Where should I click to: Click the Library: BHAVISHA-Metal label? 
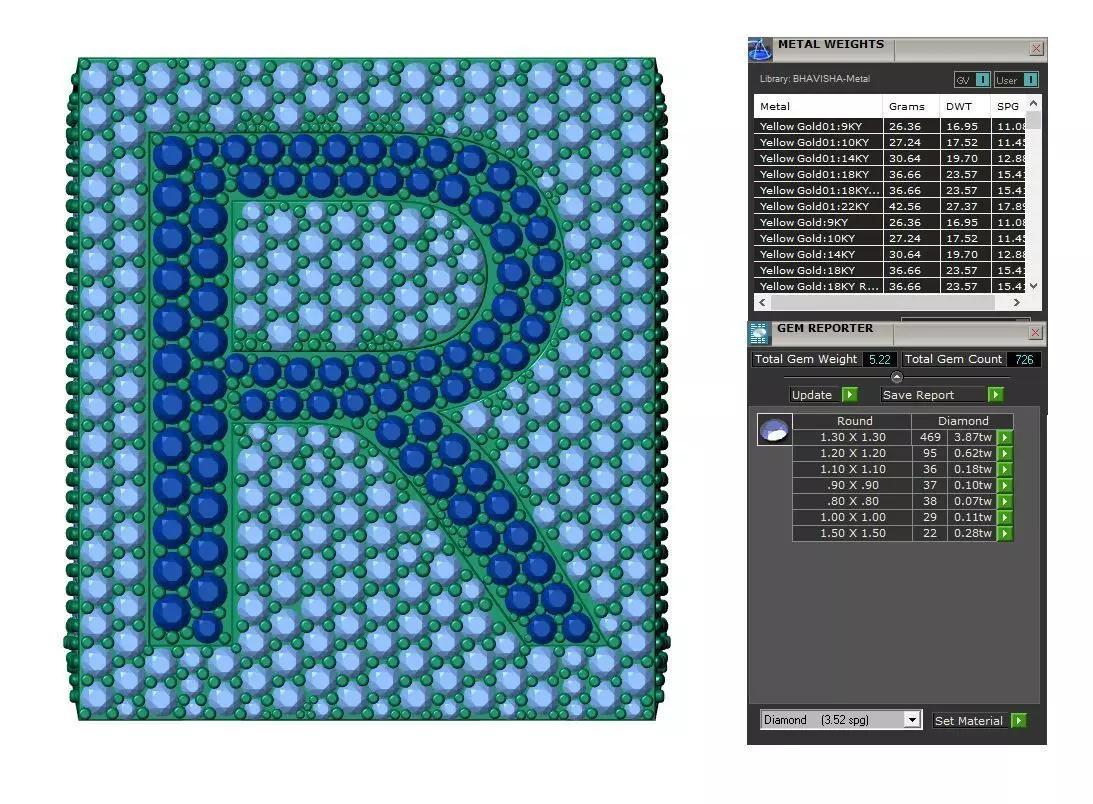(815, 79)
